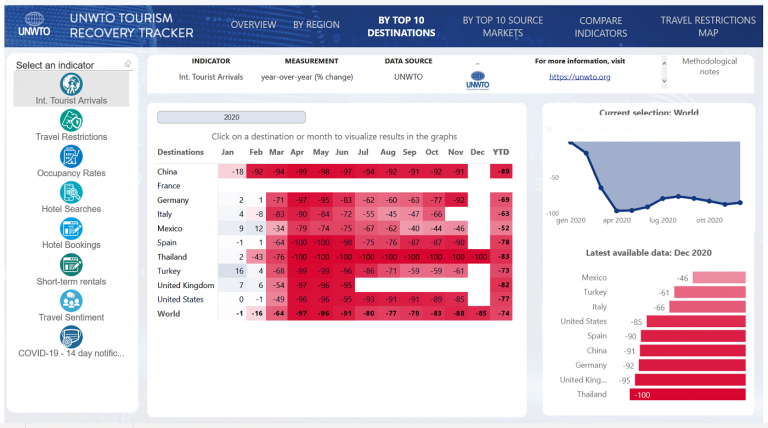768x428 pixels.
Task: Select the Occupancy Rates indicator icon
Action: 71,157
